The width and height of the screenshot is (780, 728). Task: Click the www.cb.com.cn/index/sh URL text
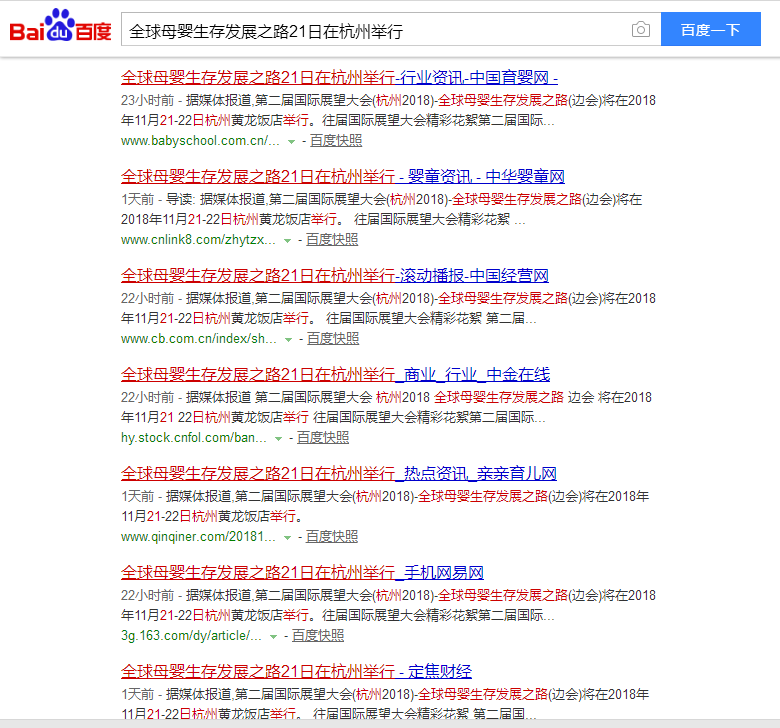point(198,339)
